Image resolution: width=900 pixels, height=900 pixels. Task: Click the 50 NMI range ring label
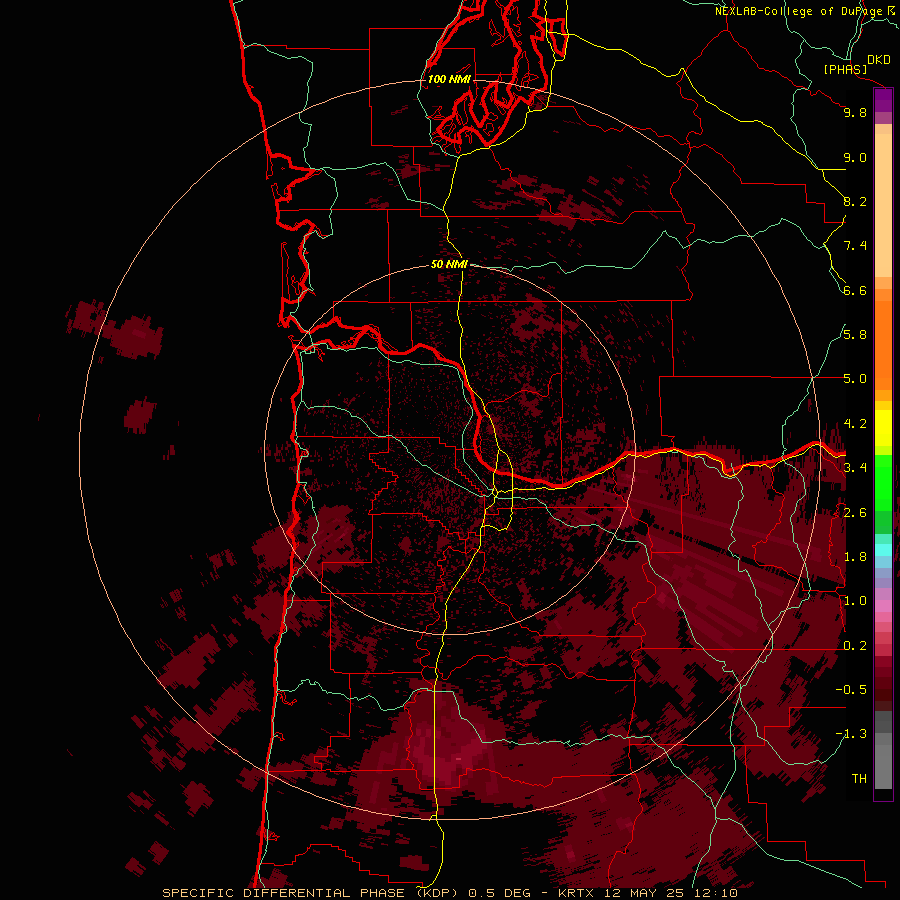[x=449, y=264]
